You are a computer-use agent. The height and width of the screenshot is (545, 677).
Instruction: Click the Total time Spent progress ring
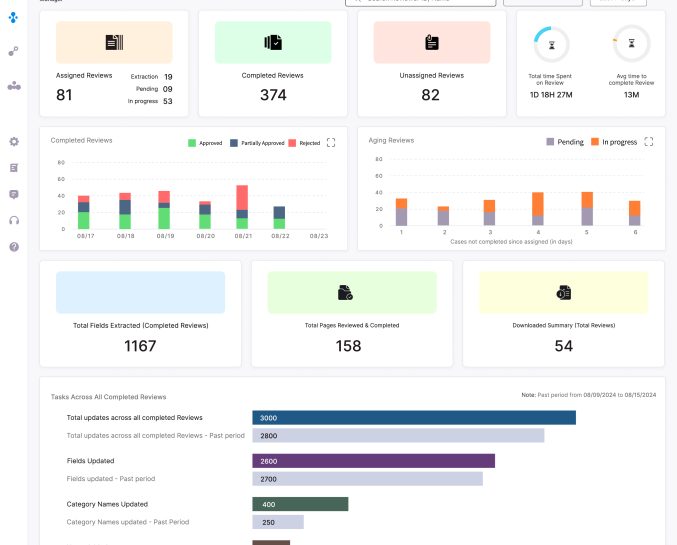point(550,43)
